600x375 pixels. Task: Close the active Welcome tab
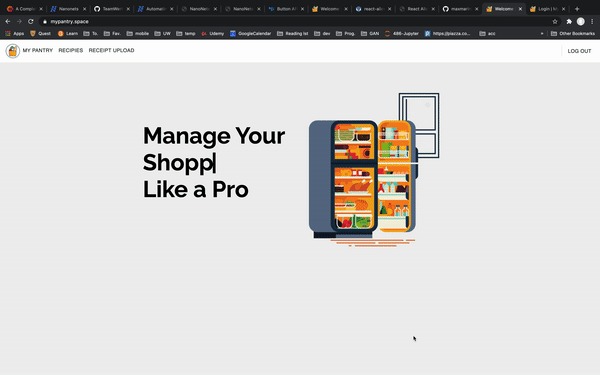tap(520, 9)
